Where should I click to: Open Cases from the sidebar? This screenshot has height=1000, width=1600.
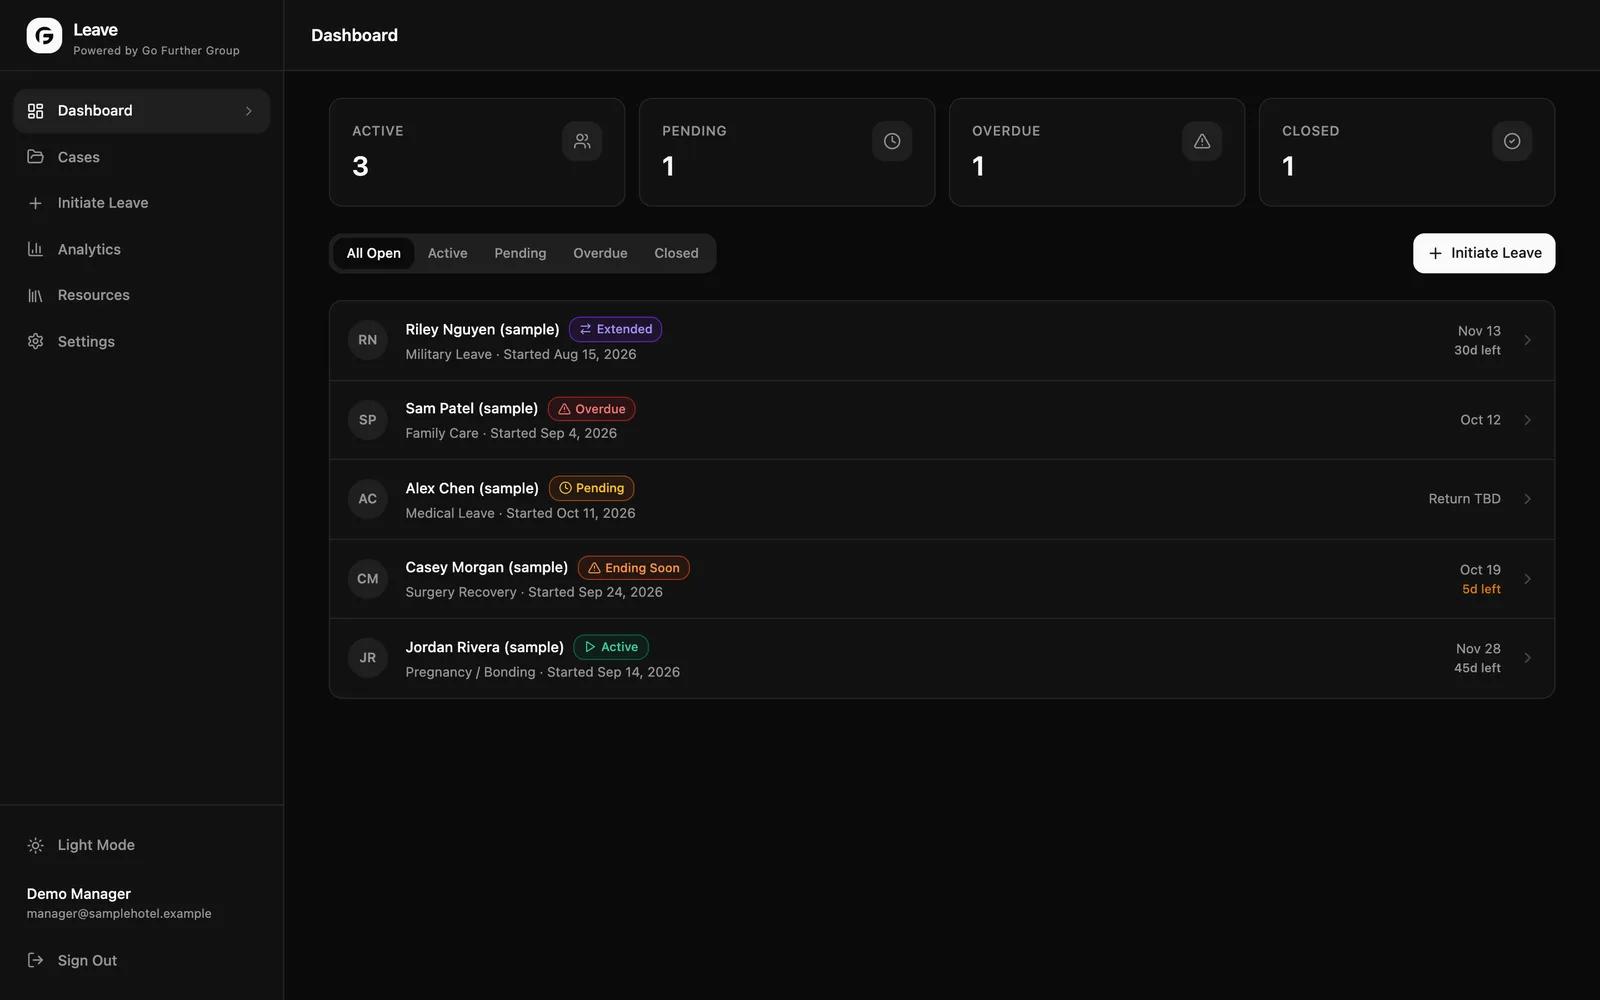142,157
